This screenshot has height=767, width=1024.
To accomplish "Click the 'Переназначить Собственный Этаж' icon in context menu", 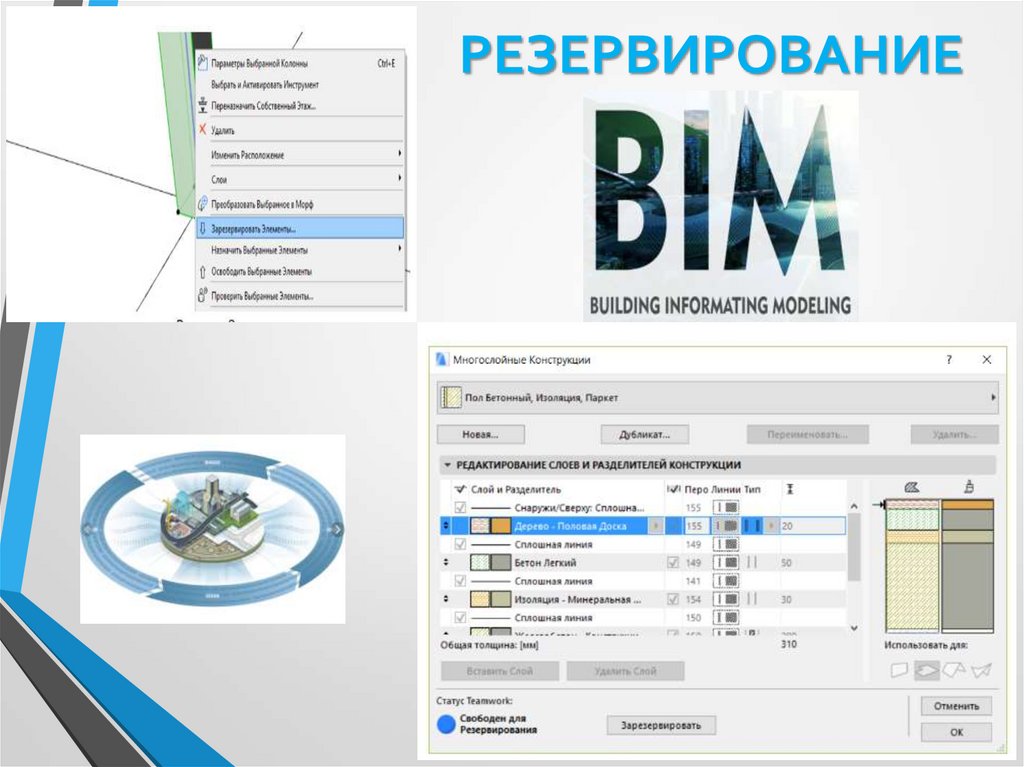I will point(203,105).
